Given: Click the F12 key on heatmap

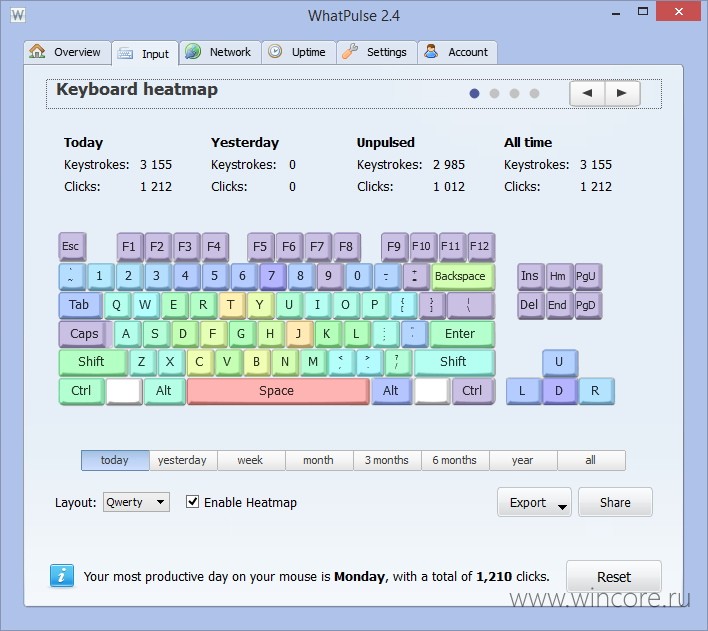Looking at the screenshot, I should (x=481, y=247).
